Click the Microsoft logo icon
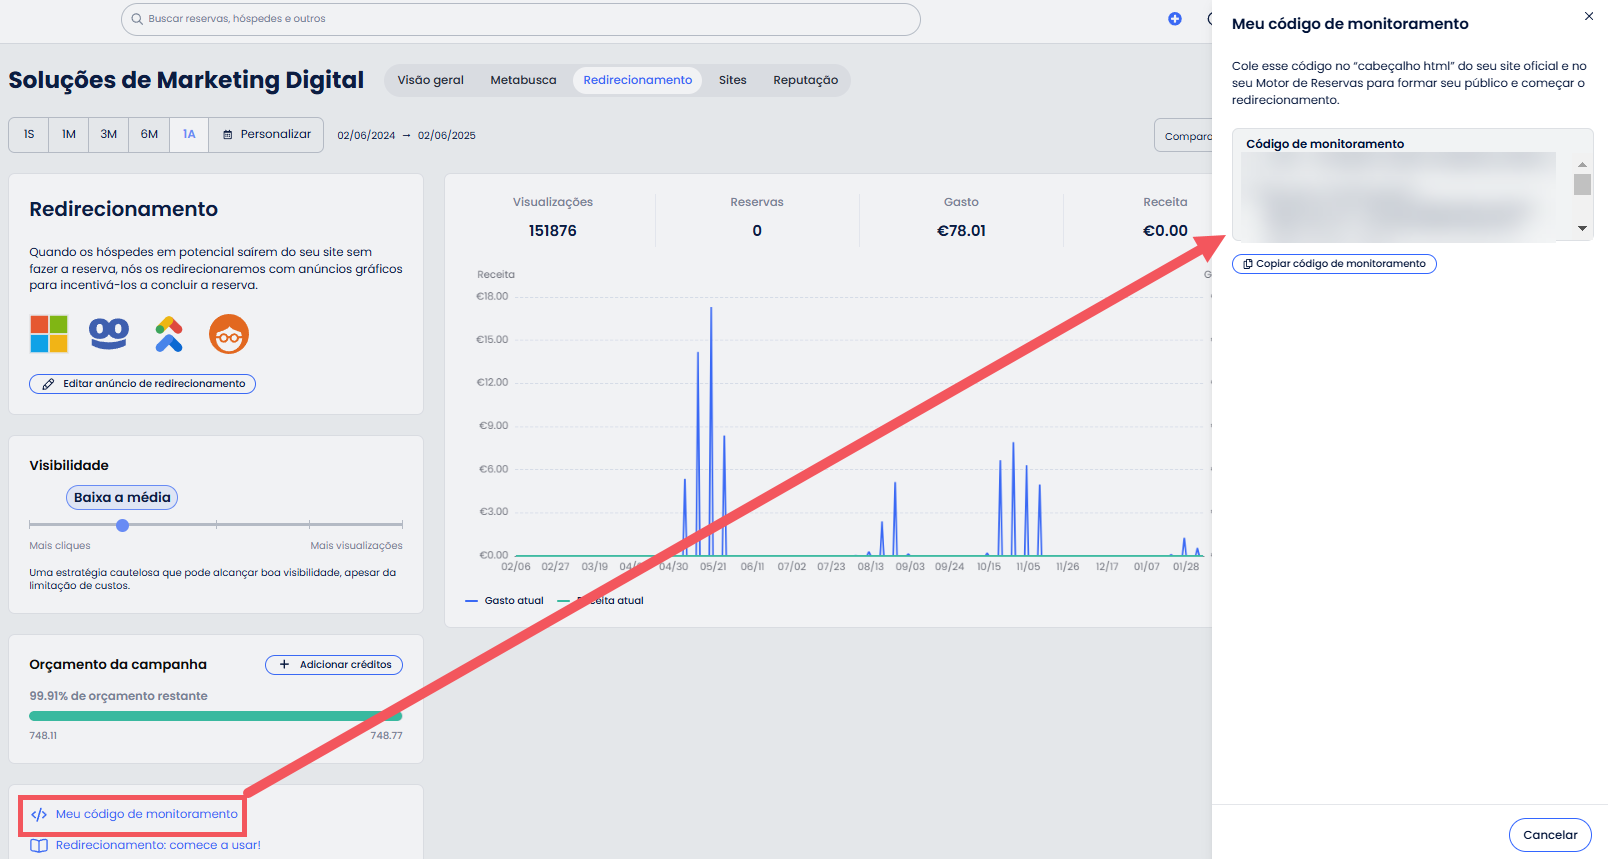This screenshot has width=1608, height=859. click(x=49, y=334)
